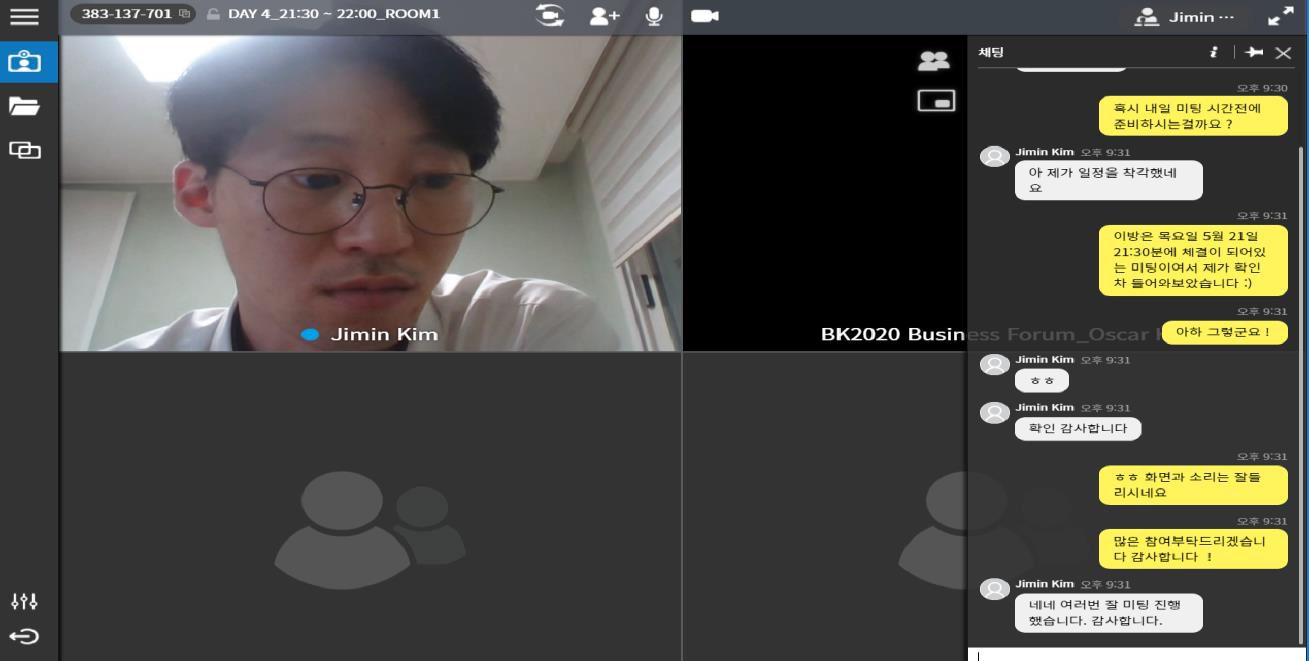Image resolution: width=1309 pixels, height=661 pixels.
Task: Open the Jimin profile menu
Action: (1185, 17)
